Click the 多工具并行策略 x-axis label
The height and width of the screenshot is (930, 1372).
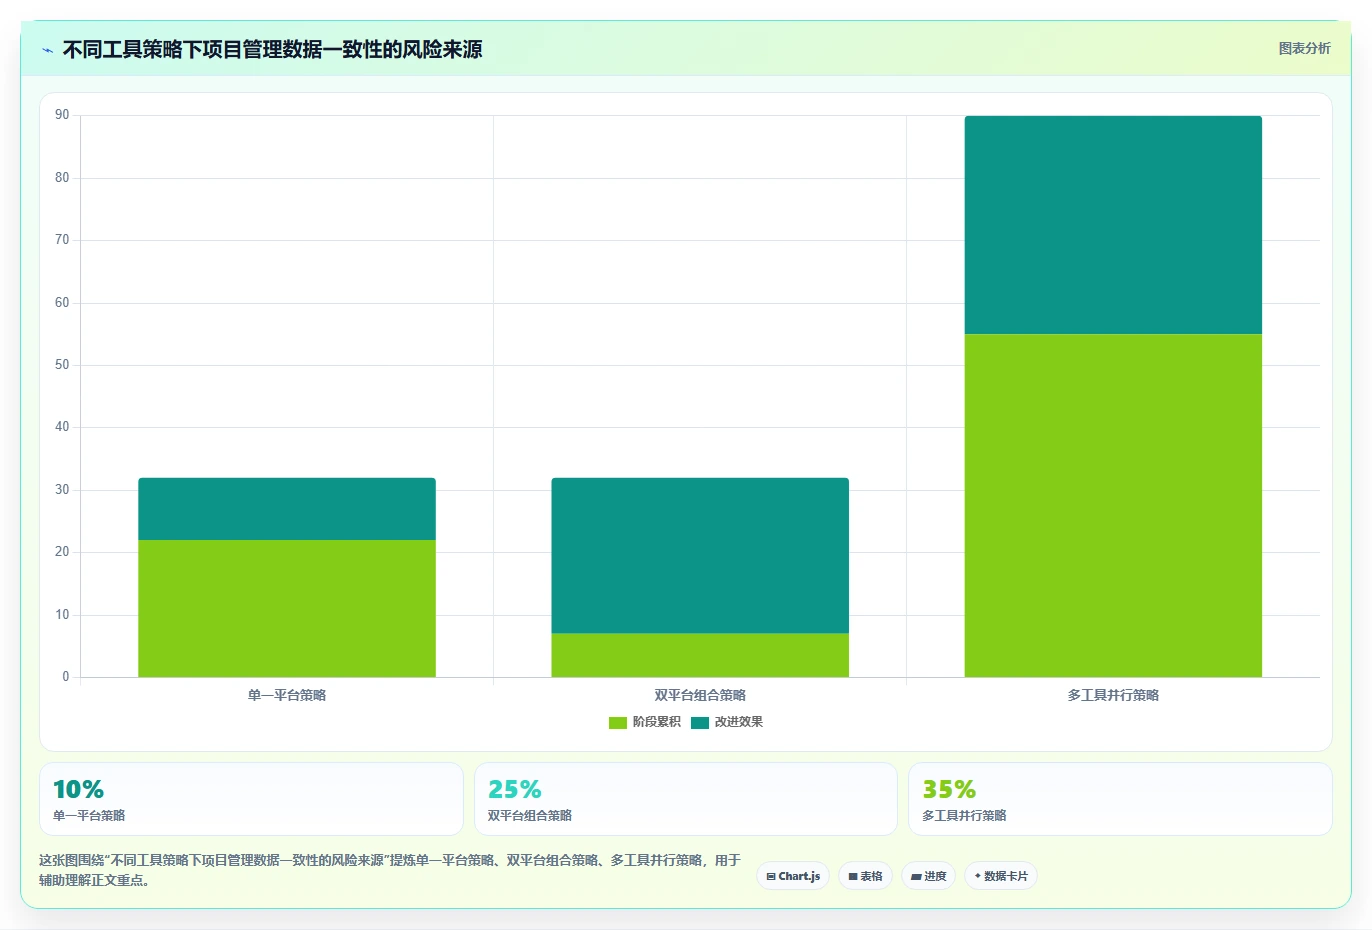pyautogui.click(x=1113, y=695)
